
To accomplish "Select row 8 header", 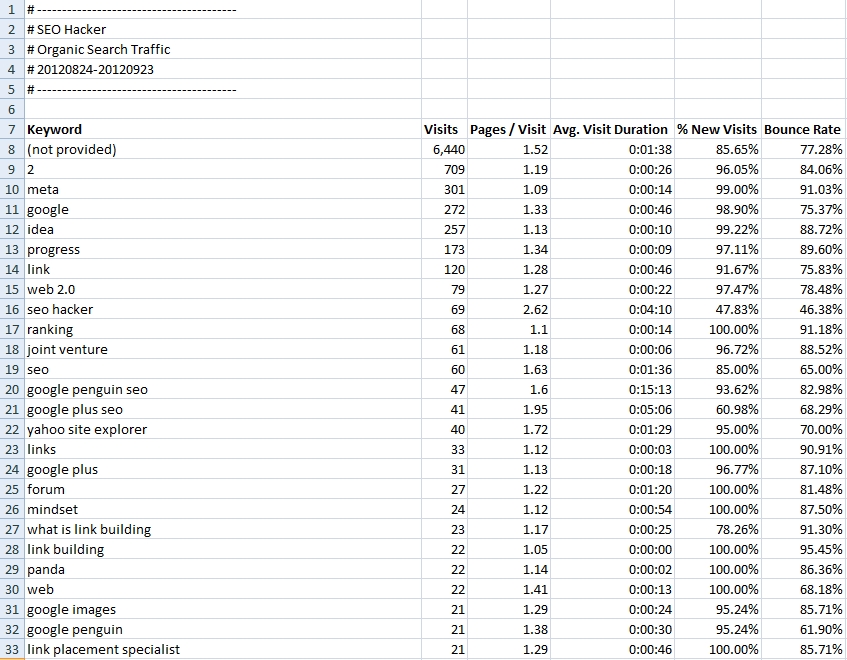I will click(x=11, y=150).
